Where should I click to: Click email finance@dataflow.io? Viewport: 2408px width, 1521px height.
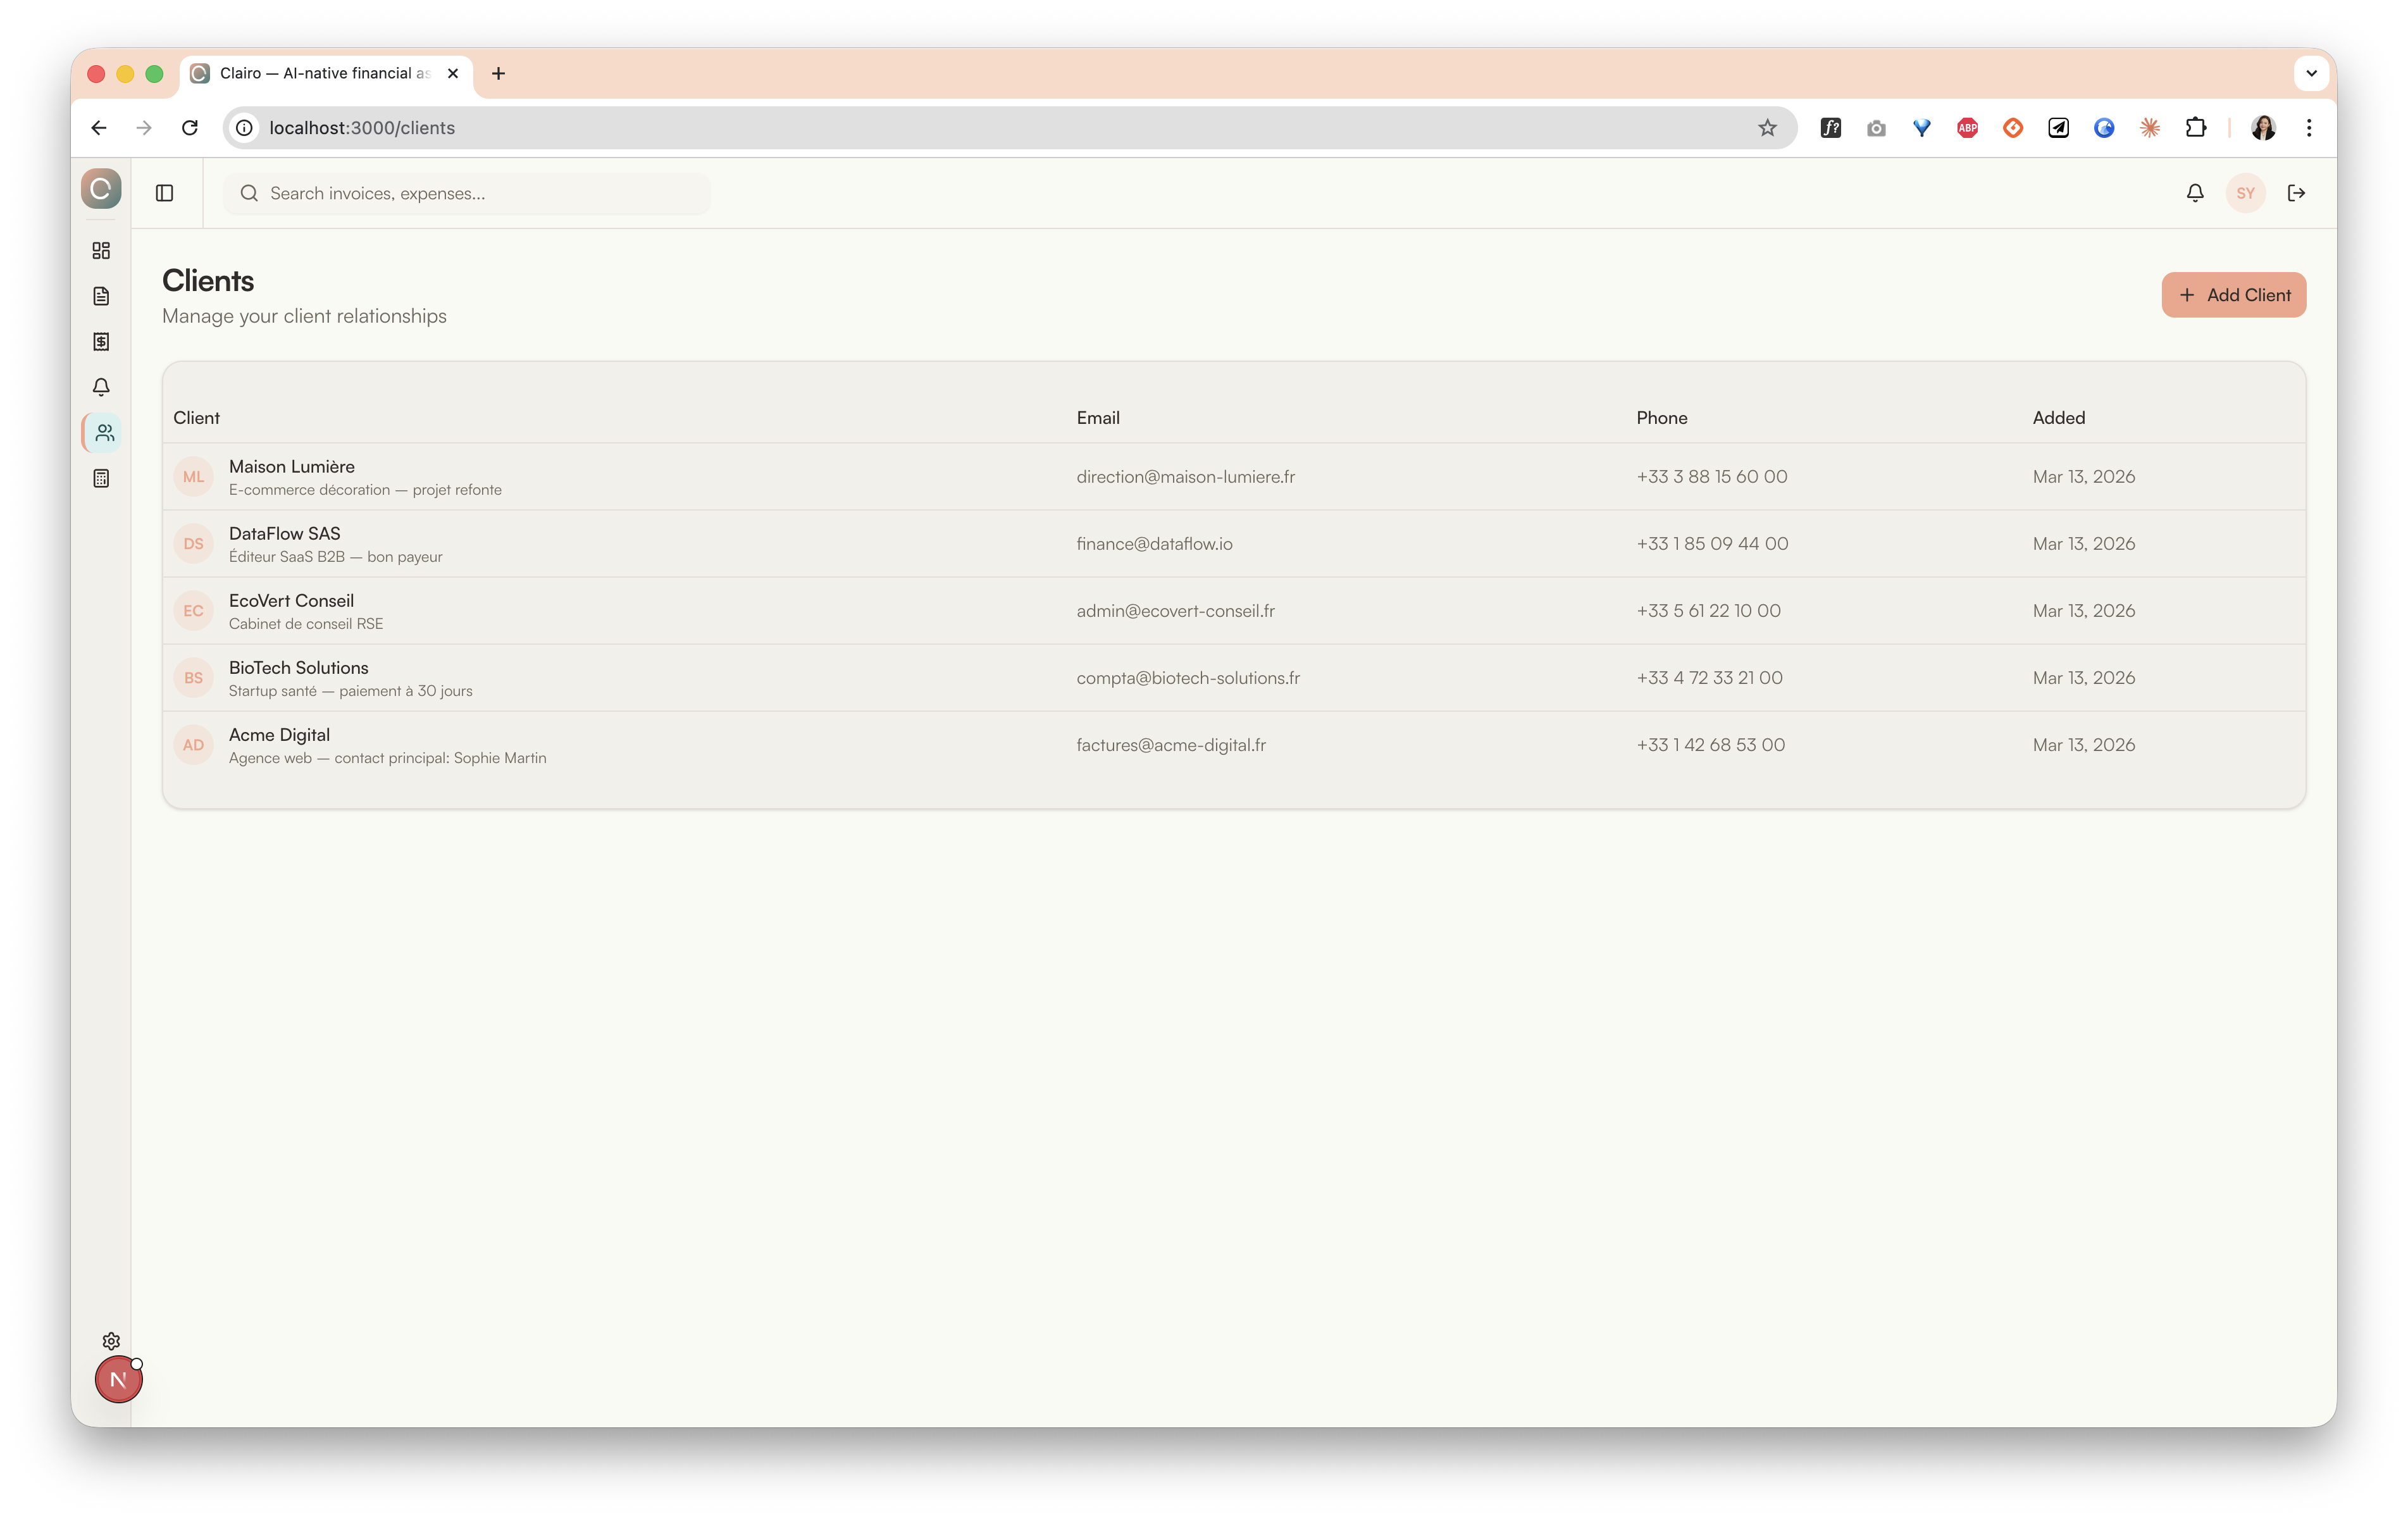(x=1154, y=544)
